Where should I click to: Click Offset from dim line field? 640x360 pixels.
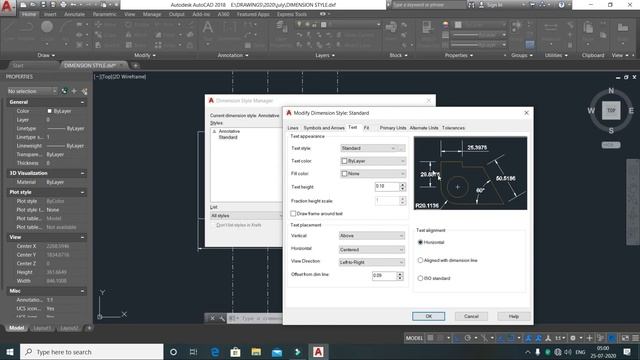pyautogui.click(x=384, y=276)
